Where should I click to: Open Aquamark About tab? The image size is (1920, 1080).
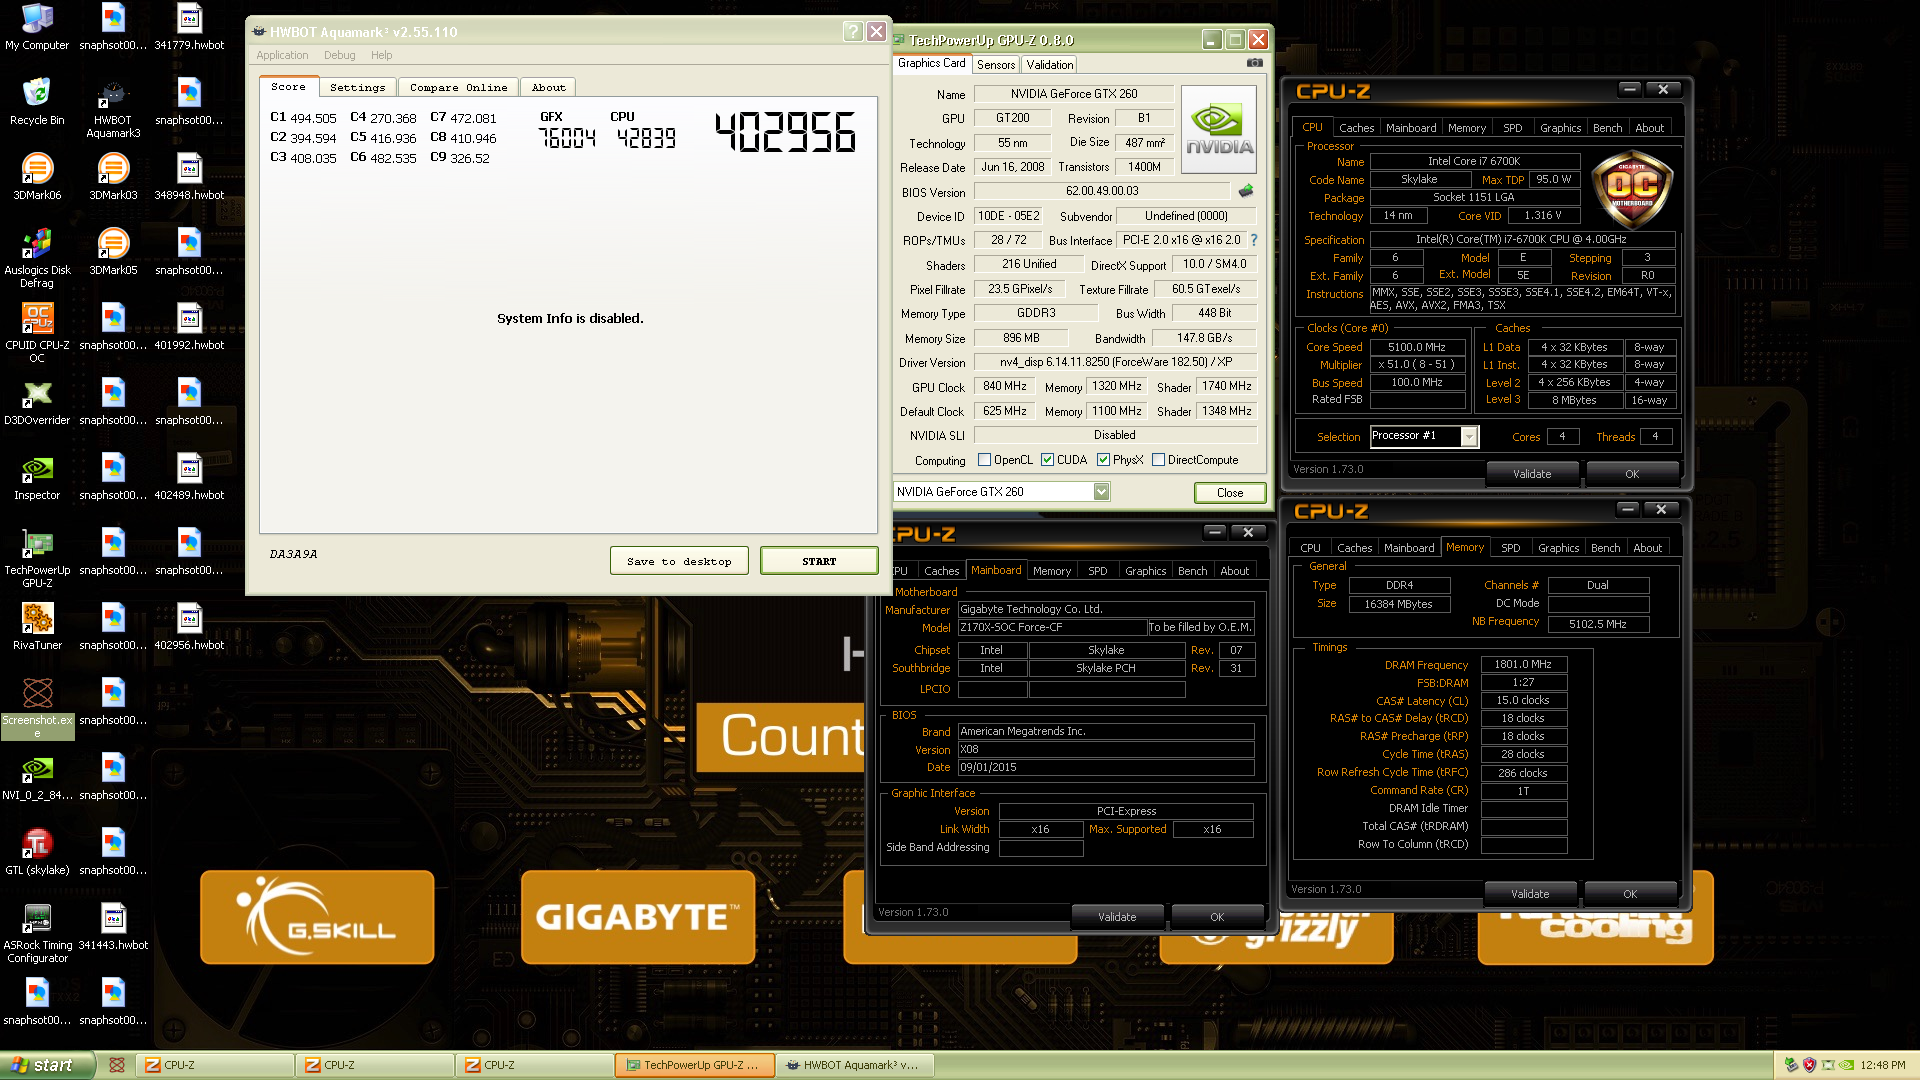[x=548, y=88]
